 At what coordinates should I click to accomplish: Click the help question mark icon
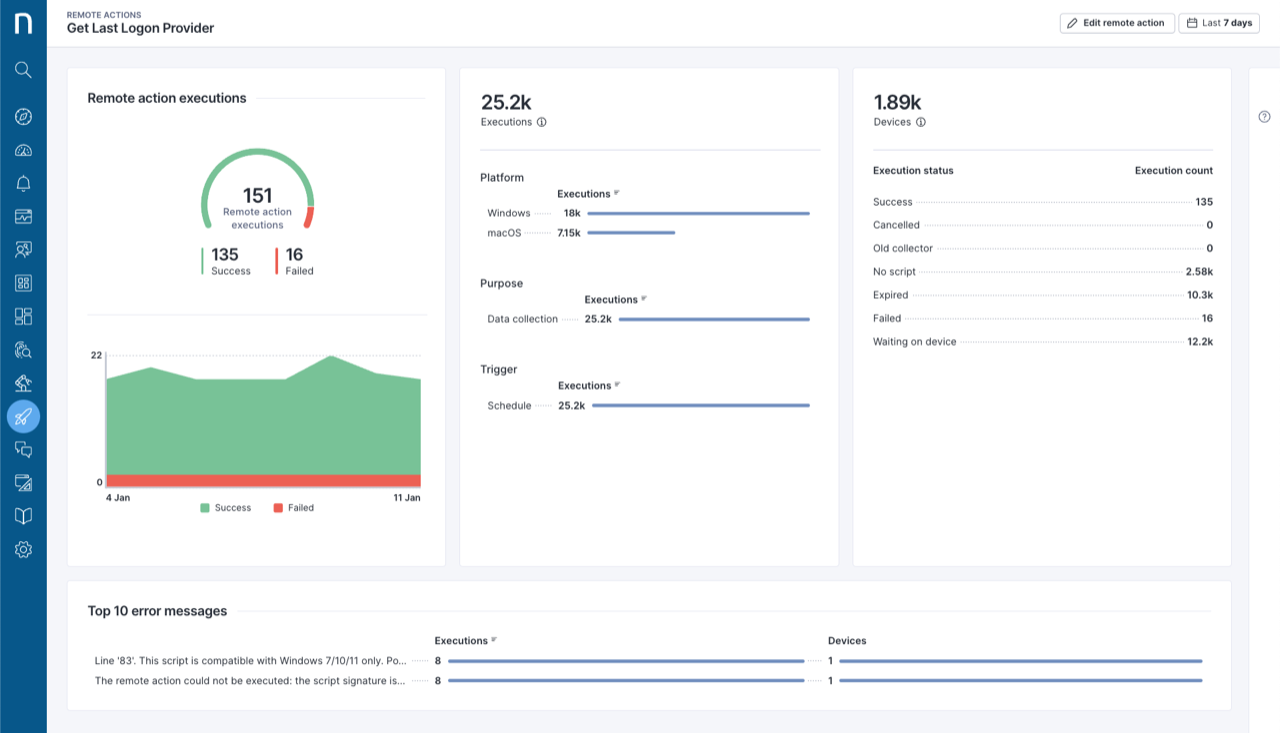coord(1264,117)
